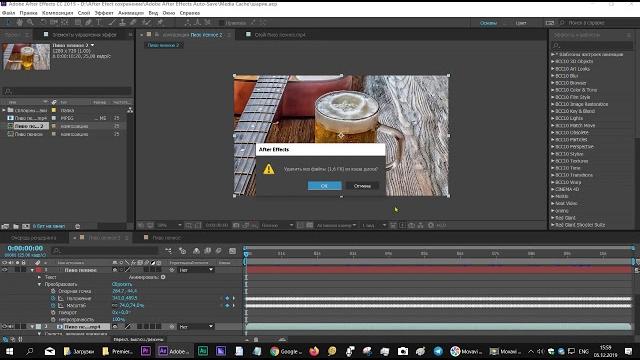Viewport: 640px width, 360px height.
Task: Select the Hand tool in the toolbar
Action: point(20,23)
